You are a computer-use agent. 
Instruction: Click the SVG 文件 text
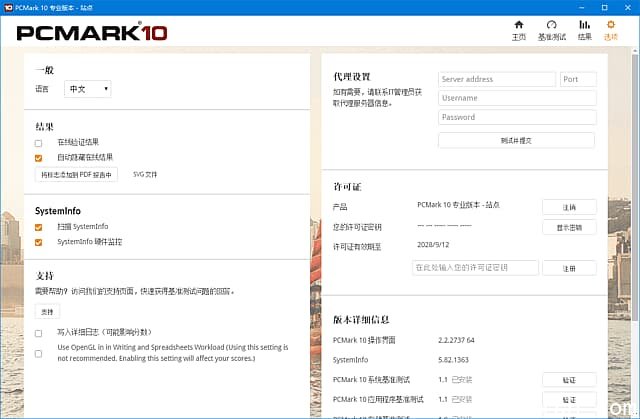[145, 175]
